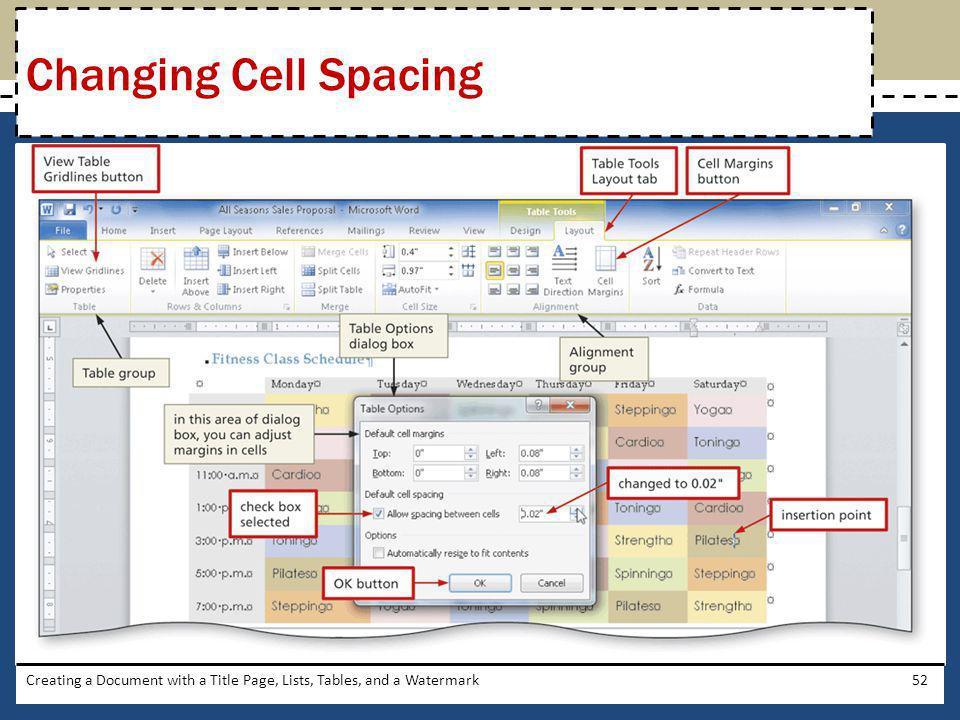960x720 pixels.
Task: Click the row Height 0.4" spinner arrows
Action: tap(451, 252)
